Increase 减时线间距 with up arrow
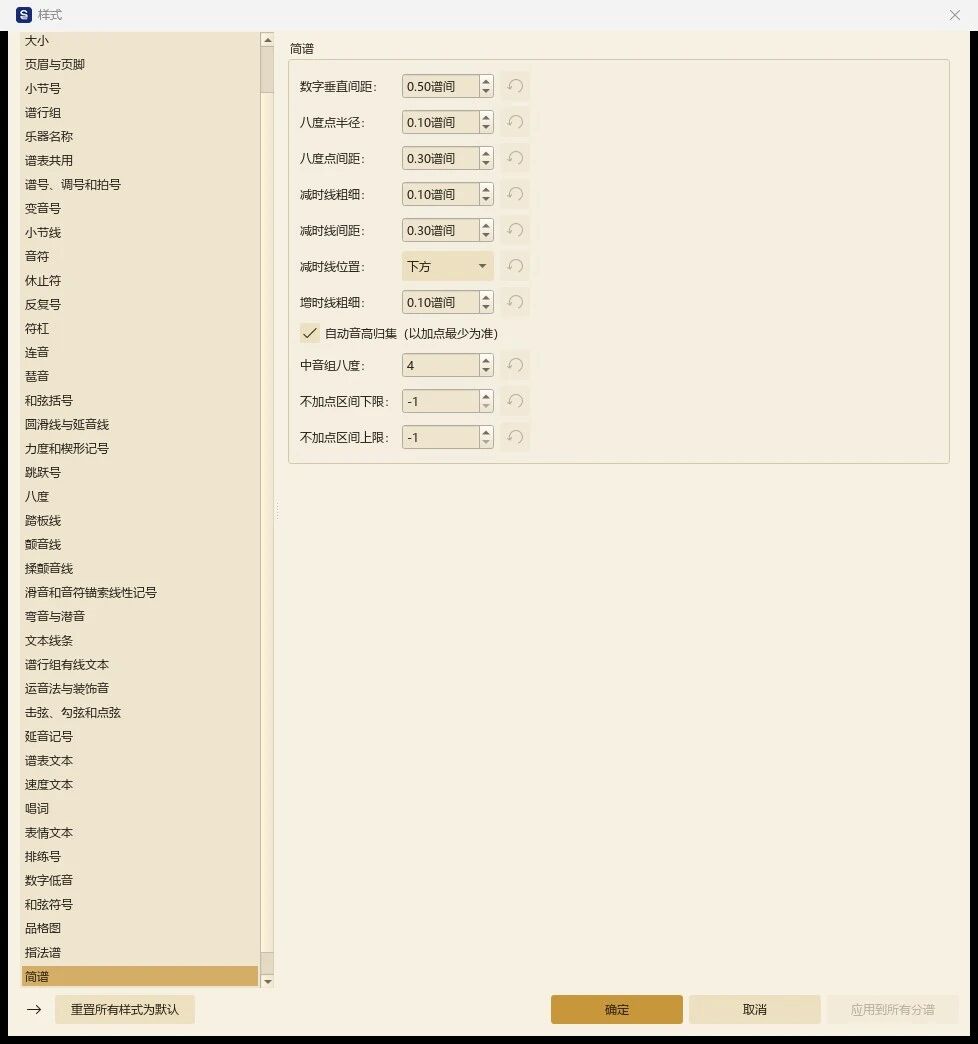 click(486, 225)
